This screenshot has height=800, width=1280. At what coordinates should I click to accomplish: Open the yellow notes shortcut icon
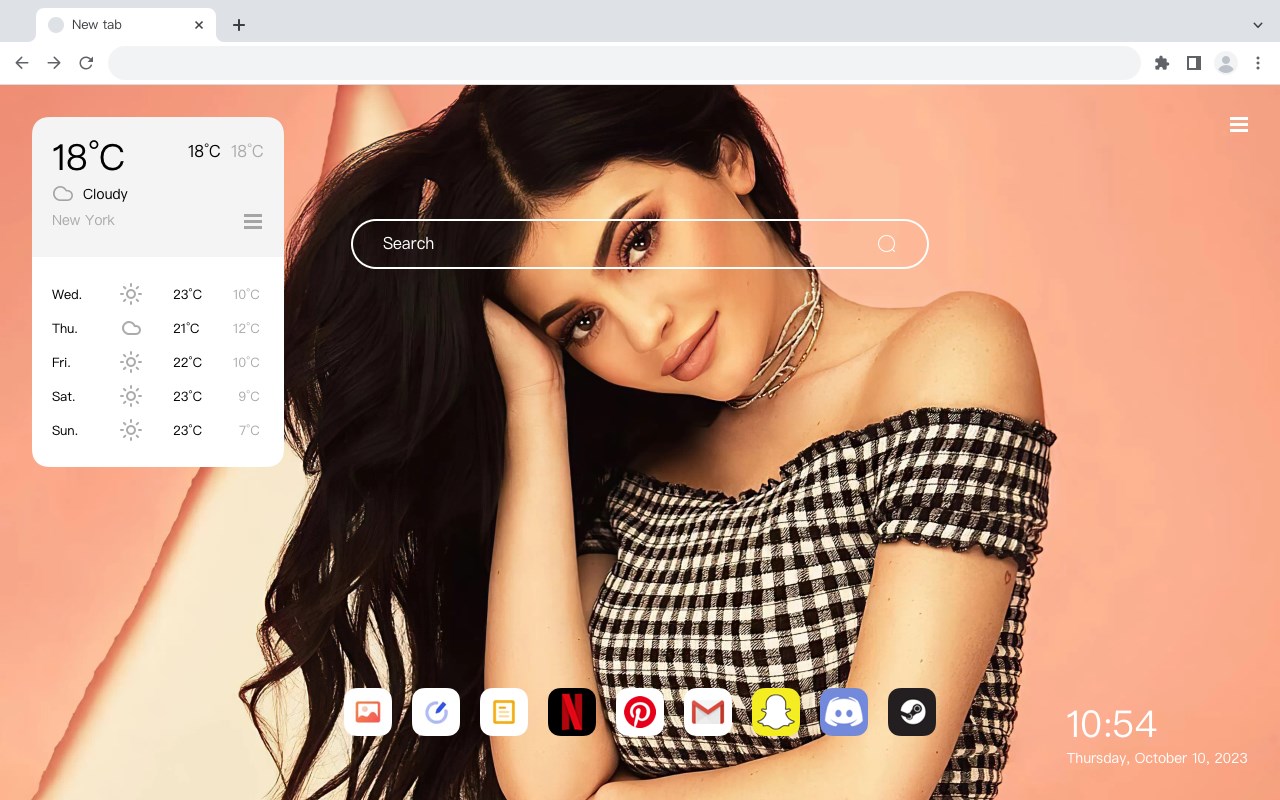click(x=504, y=712)
